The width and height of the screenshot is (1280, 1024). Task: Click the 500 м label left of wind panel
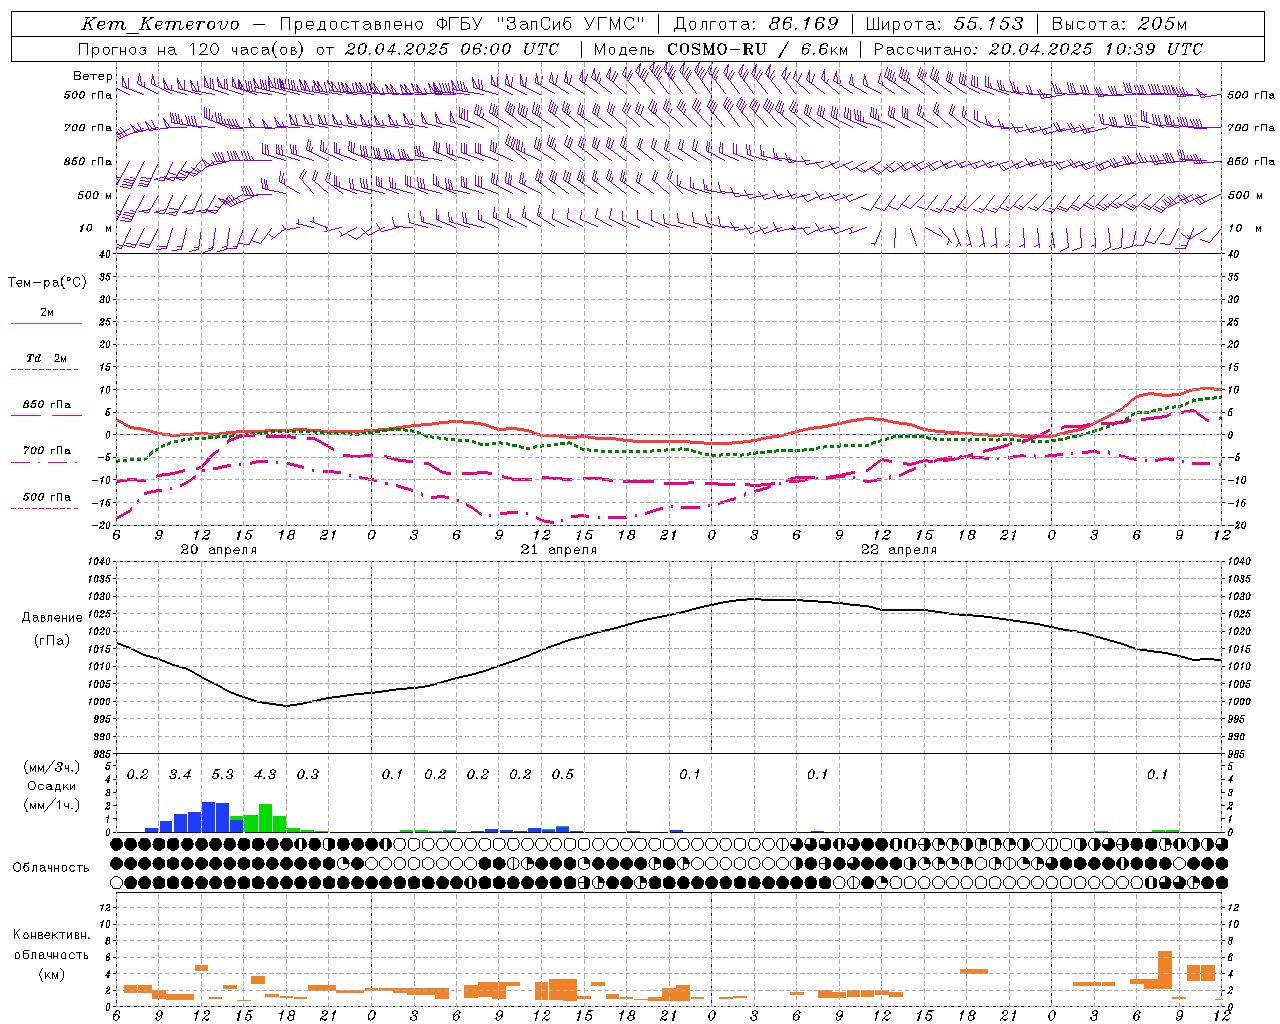coord(96,195)
